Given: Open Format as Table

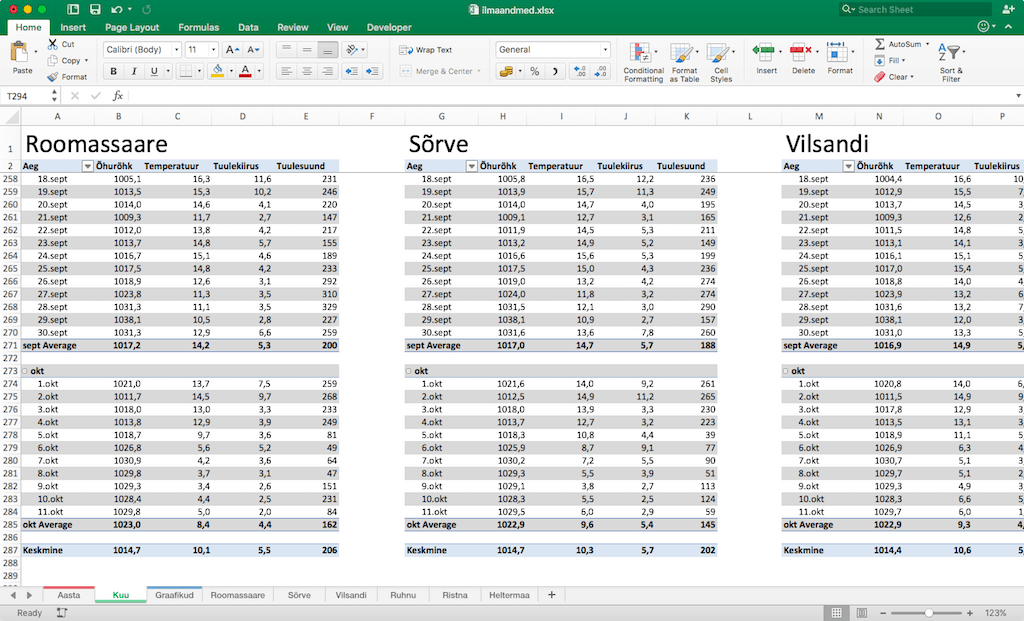Looking at the screenshot, I should (x=684, y=62).
